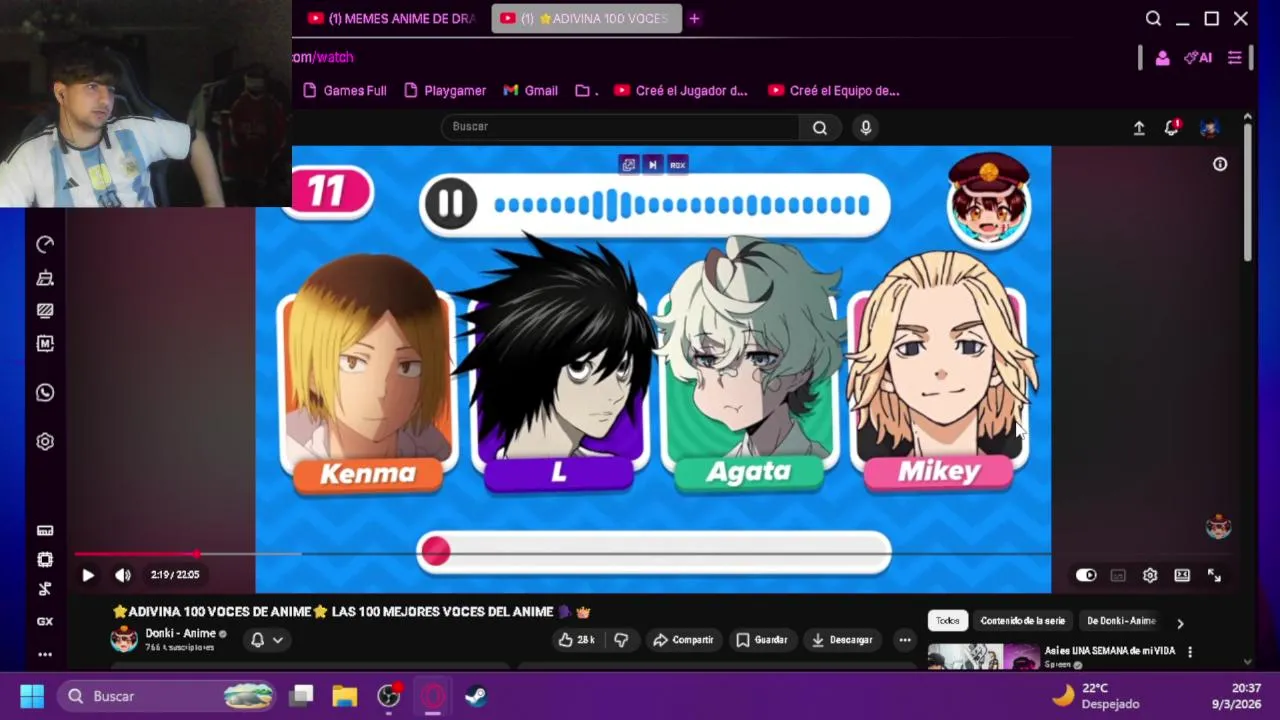Mute the video volume speaker
The width and height of the screenshot is (1280, 720).
tap(122, 575)
